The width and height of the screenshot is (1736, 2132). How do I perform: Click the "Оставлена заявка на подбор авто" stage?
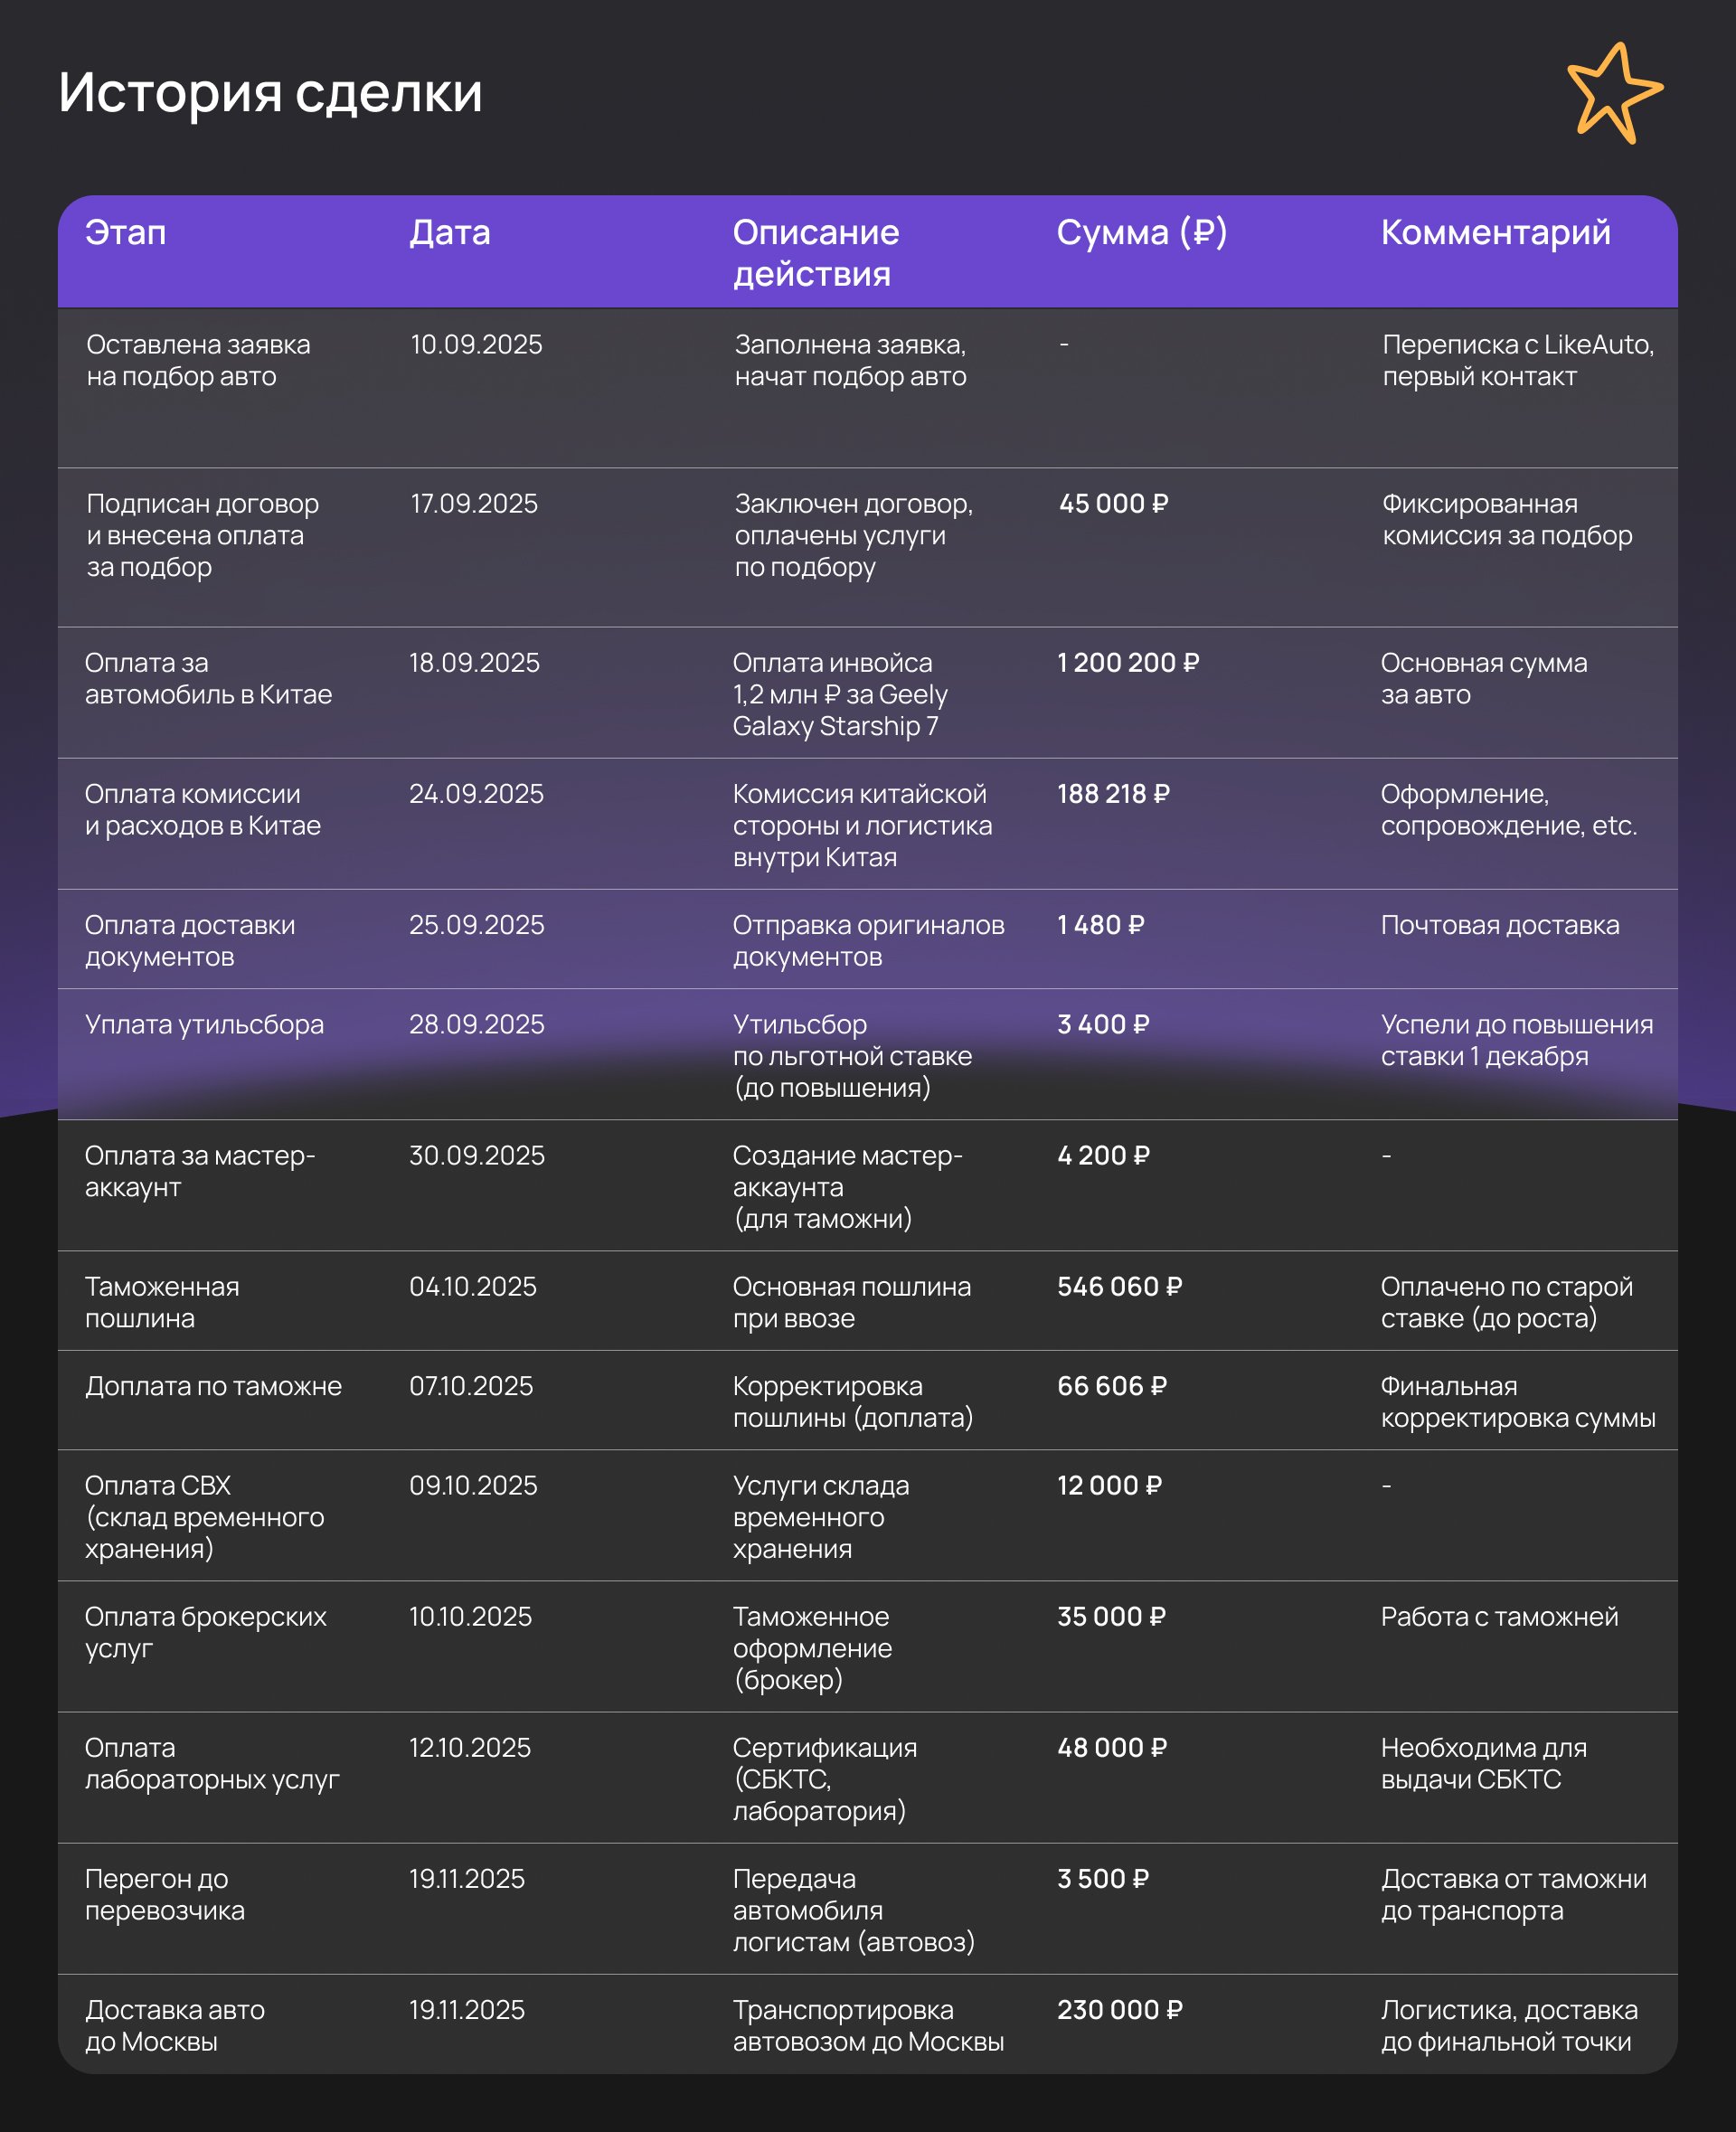coord(198,360)
